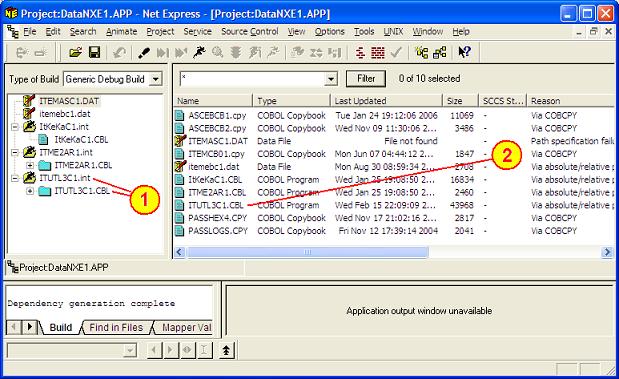Collapse the ItKeKaC1.int tree node
Screen dimensions: 619x379
(15, 127)
